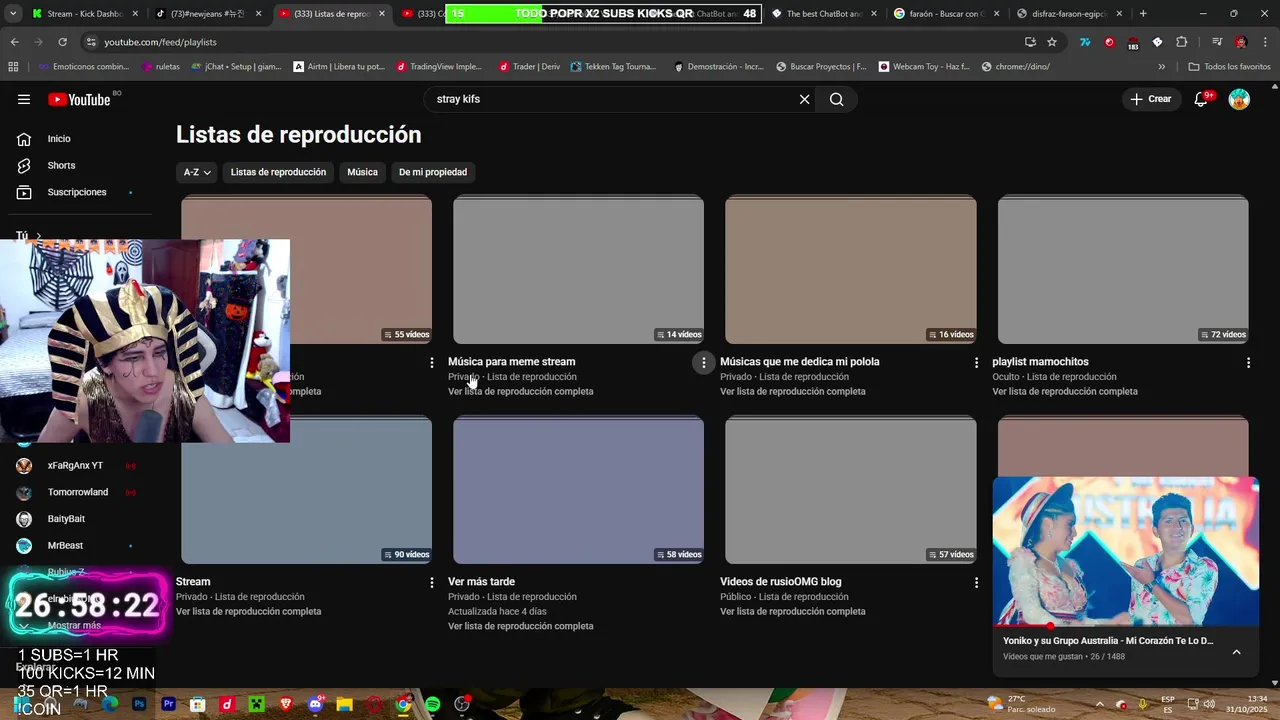Screen dimensions: 1280x720
Task: Expand the A-Z sort dropdown
Action: coord(196,172)
